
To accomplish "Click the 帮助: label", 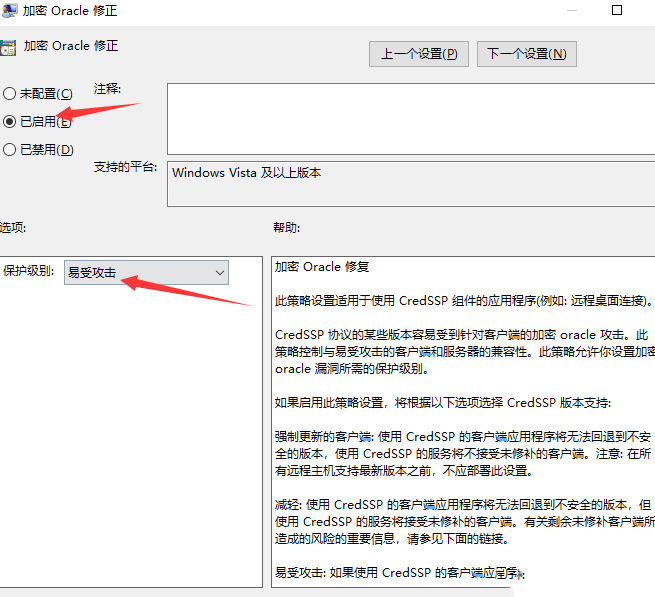I will point(287,228).
